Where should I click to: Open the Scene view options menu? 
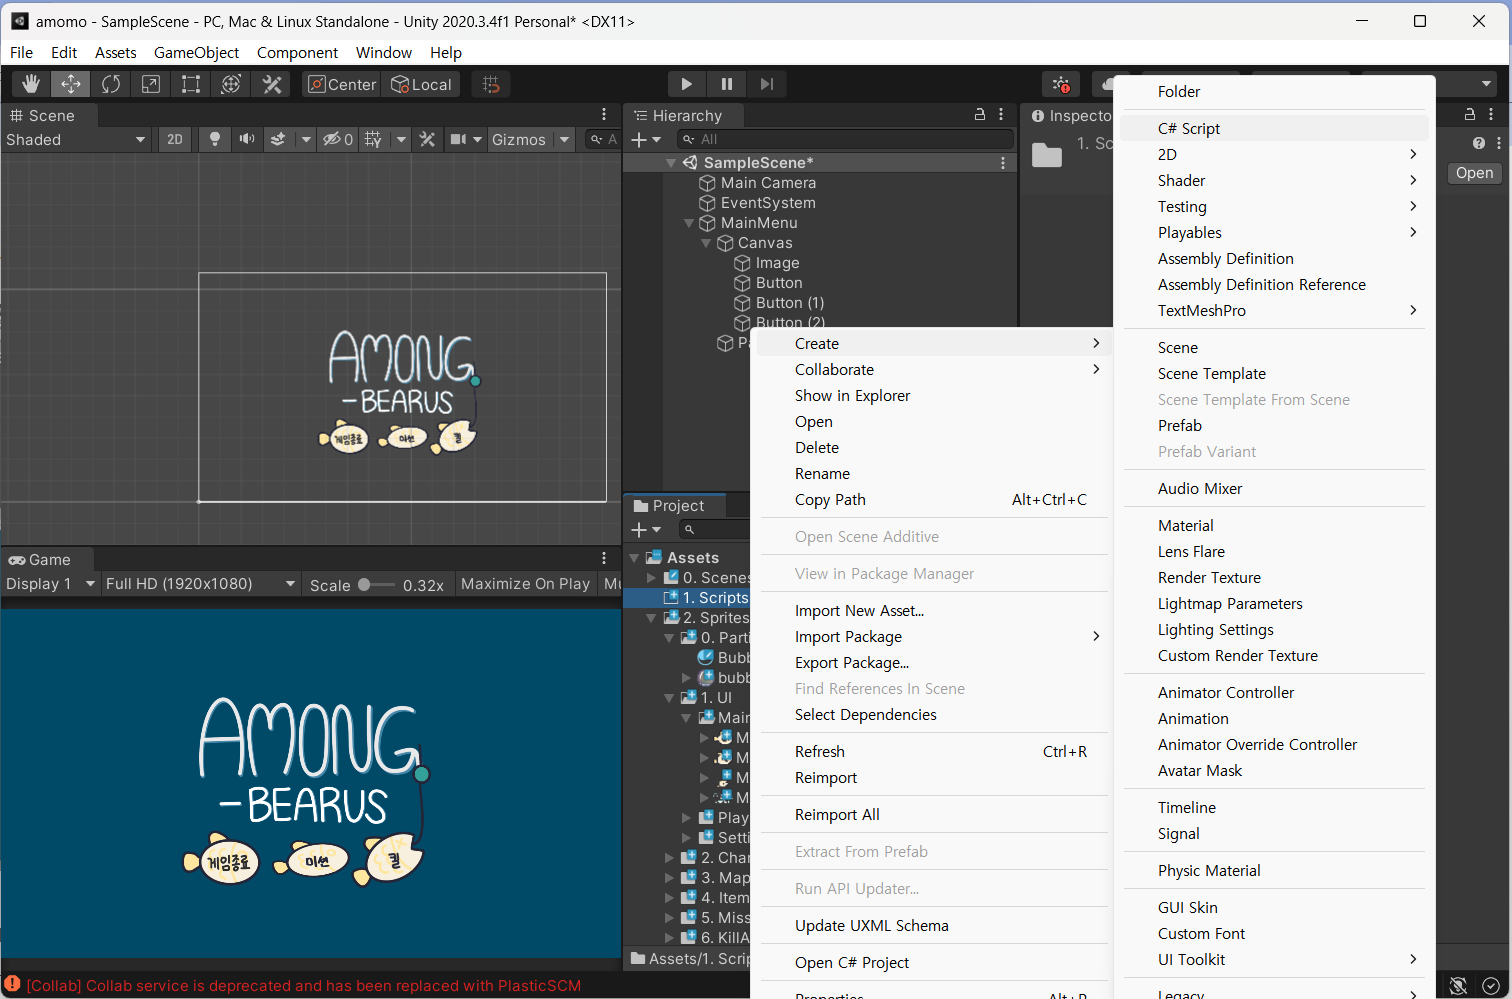coord(604,115)
